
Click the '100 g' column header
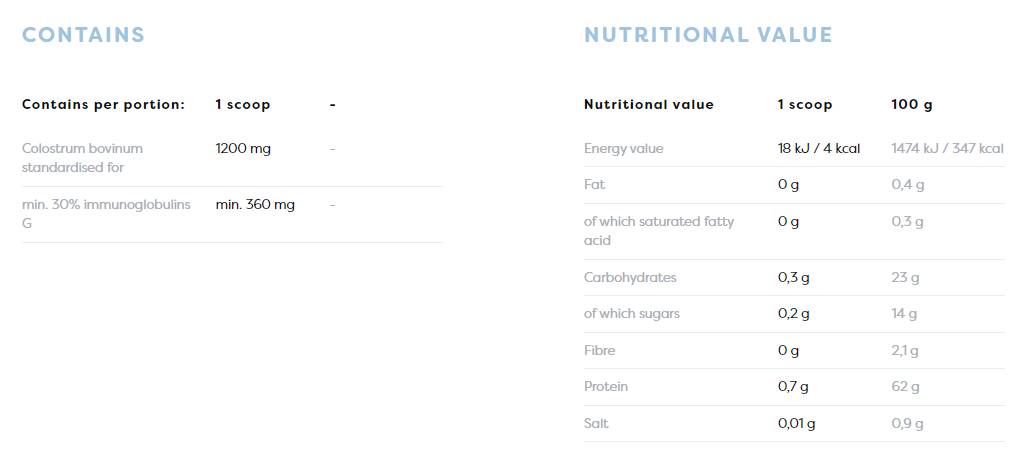911,104
